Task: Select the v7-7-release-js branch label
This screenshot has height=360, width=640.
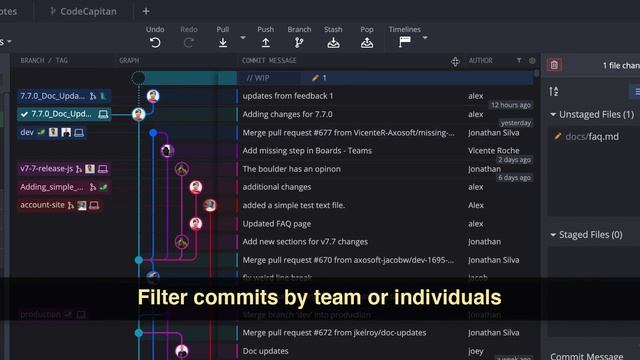Action: point(64,169)
